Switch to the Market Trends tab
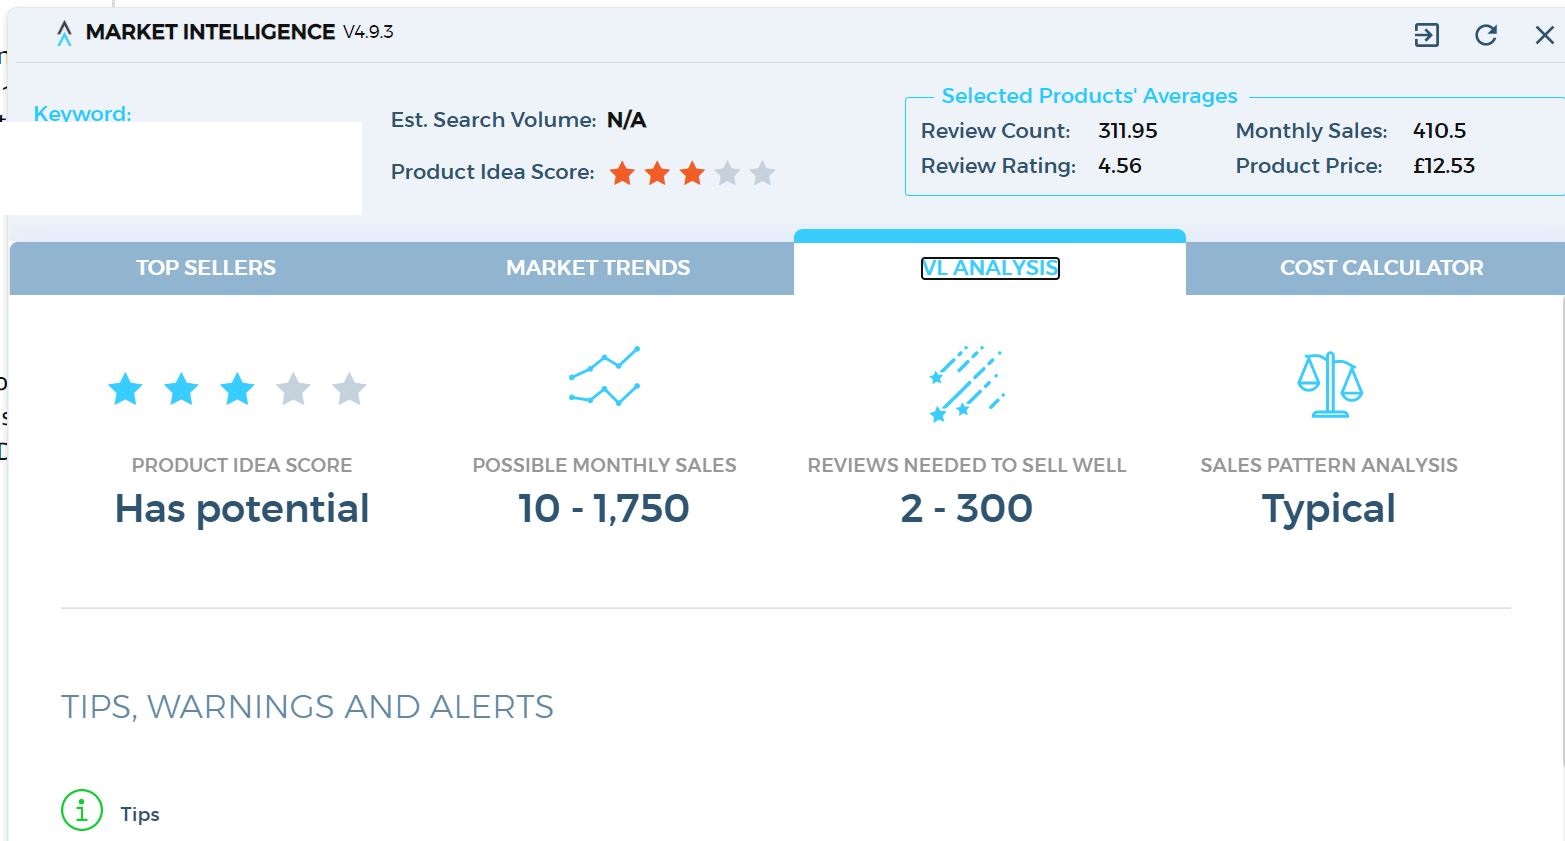Screen dimensions: 1565x841 598,268
